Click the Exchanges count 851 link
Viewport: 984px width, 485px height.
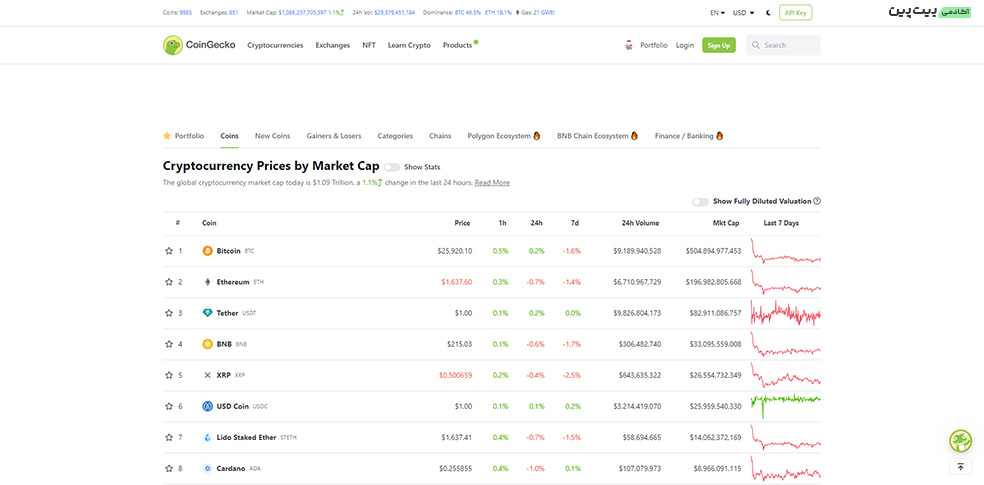coord(233,13)
